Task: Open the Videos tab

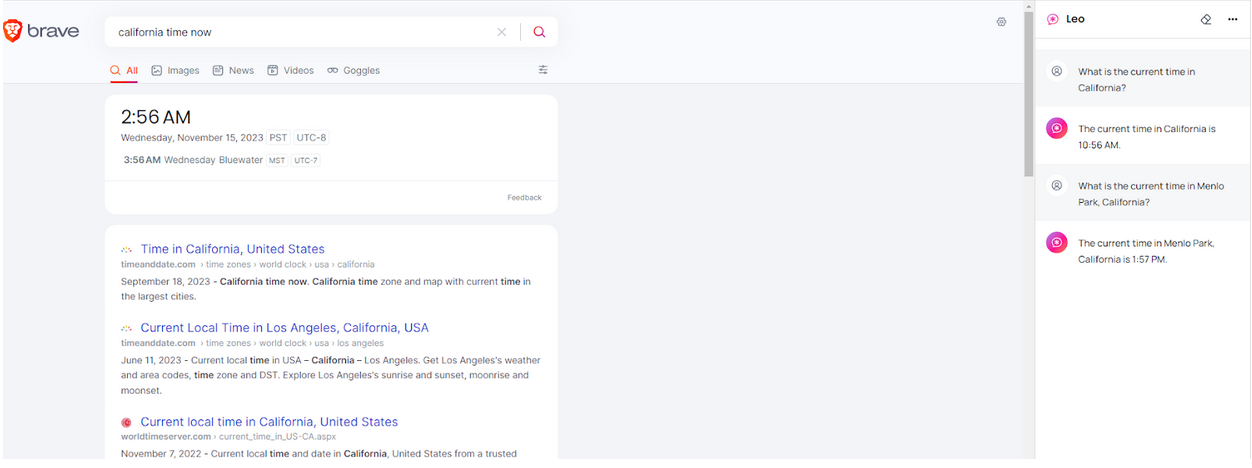Action: 290,71
